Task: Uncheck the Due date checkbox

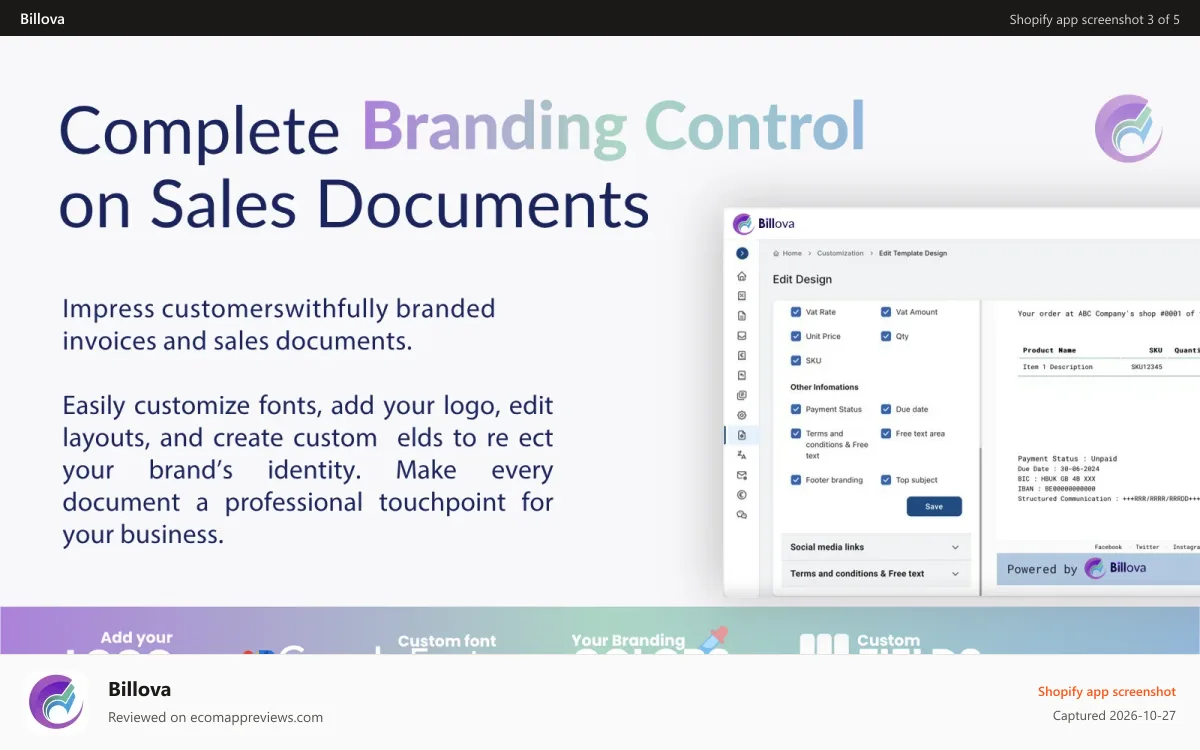Action: tap(886, 409)
